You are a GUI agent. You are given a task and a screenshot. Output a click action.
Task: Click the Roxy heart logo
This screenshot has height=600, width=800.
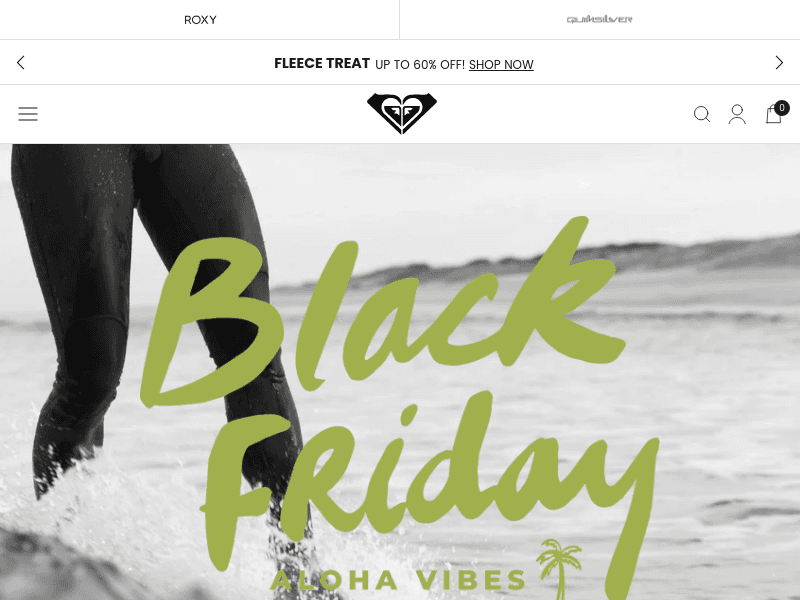click(402, 113)
